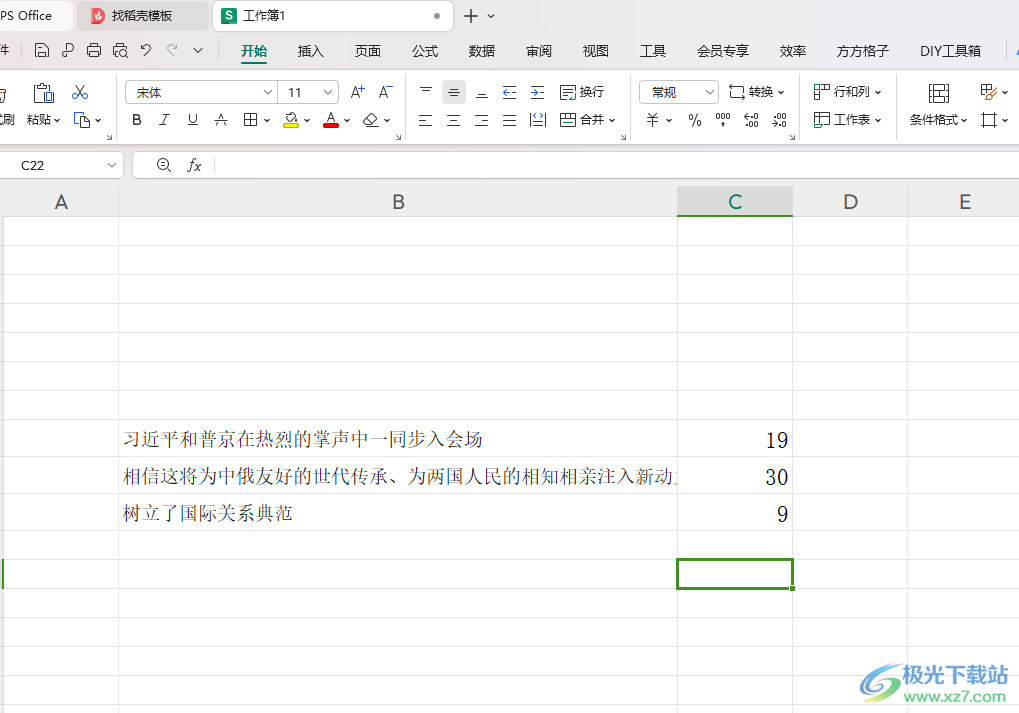Open the 找稻壳模板 document tab

tap(142, 16)
